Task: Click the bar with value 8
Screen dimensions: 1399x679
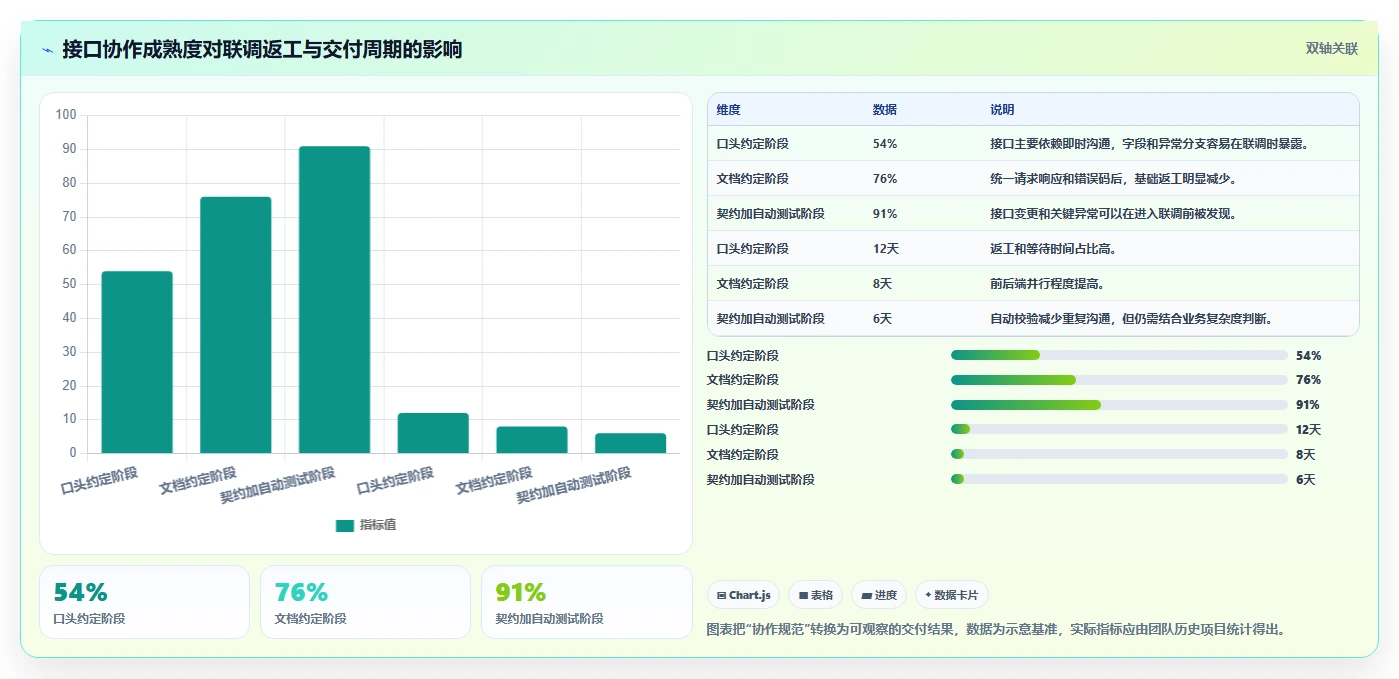Action: tap(532, 440)
